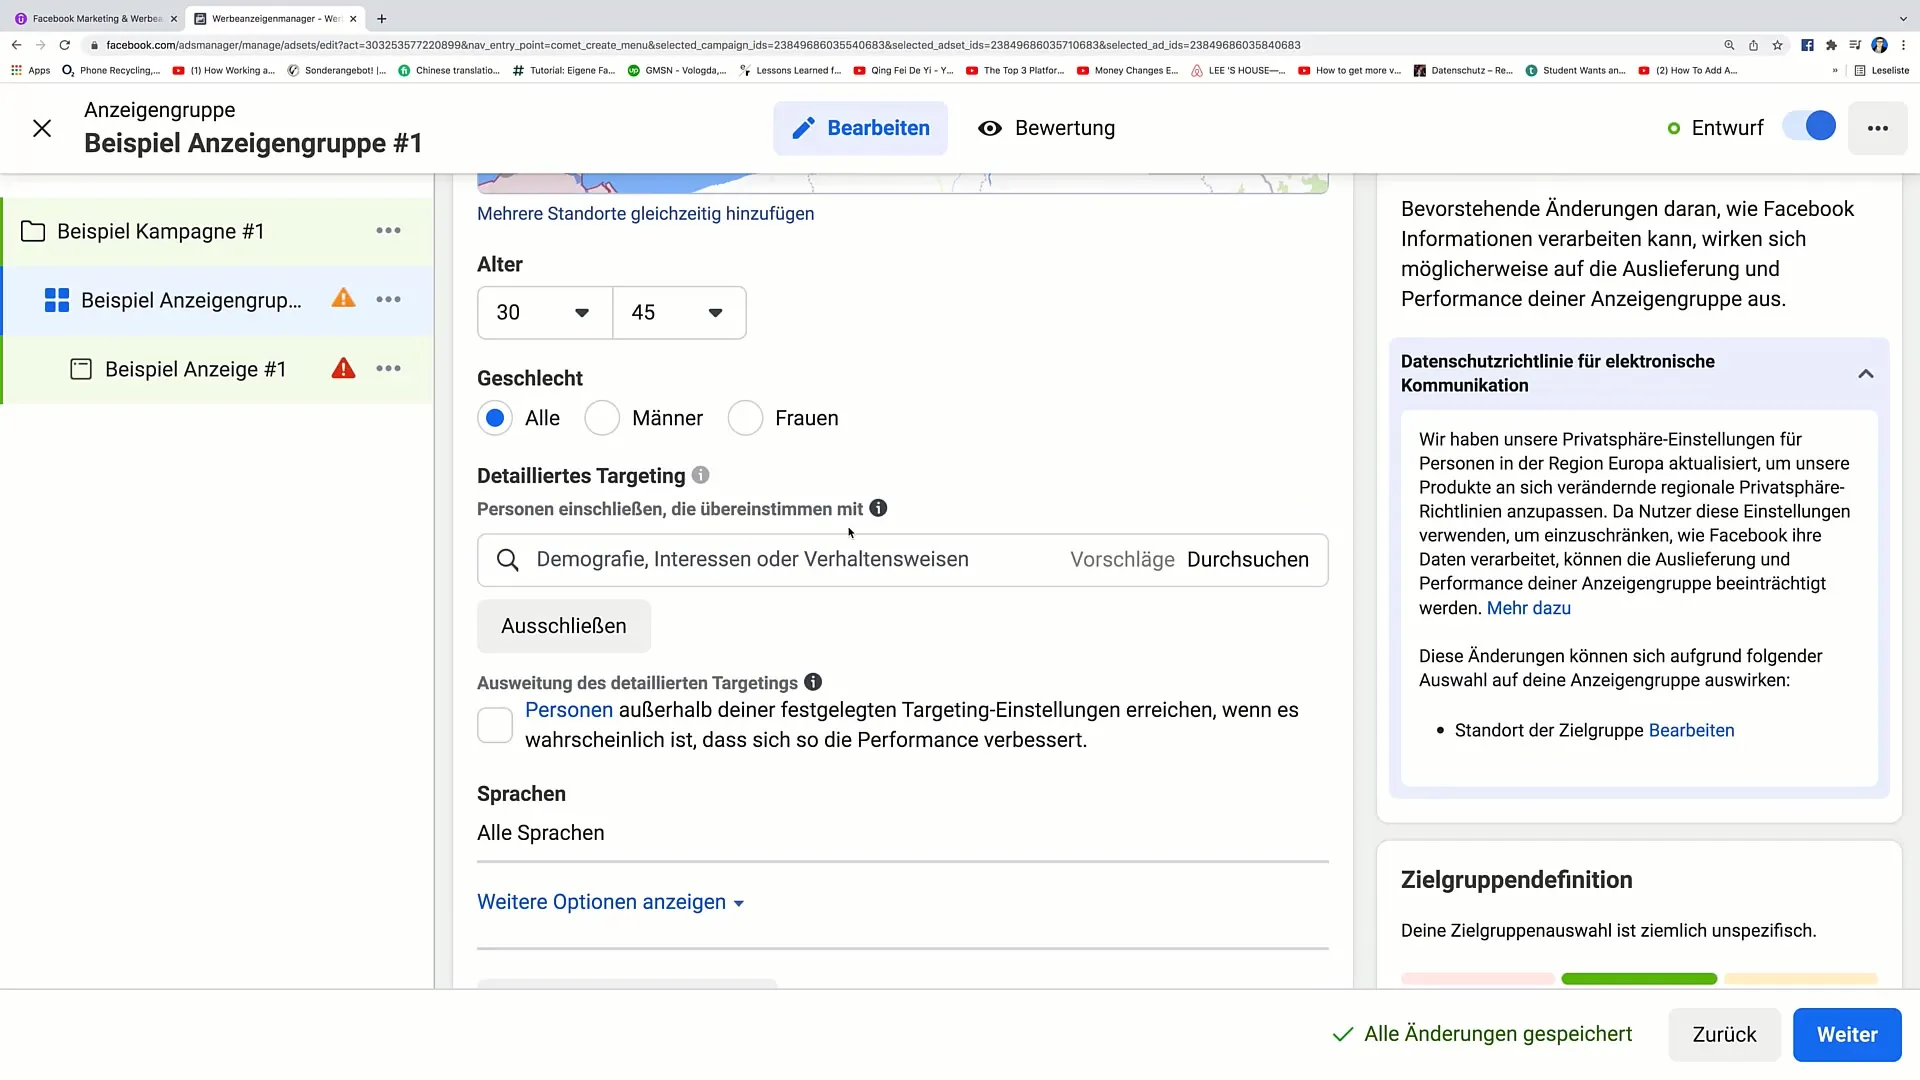Open Beispiel Kampagne #1 tree item
Screen dimensions: 1920x1080
click(x=206, y=231)
